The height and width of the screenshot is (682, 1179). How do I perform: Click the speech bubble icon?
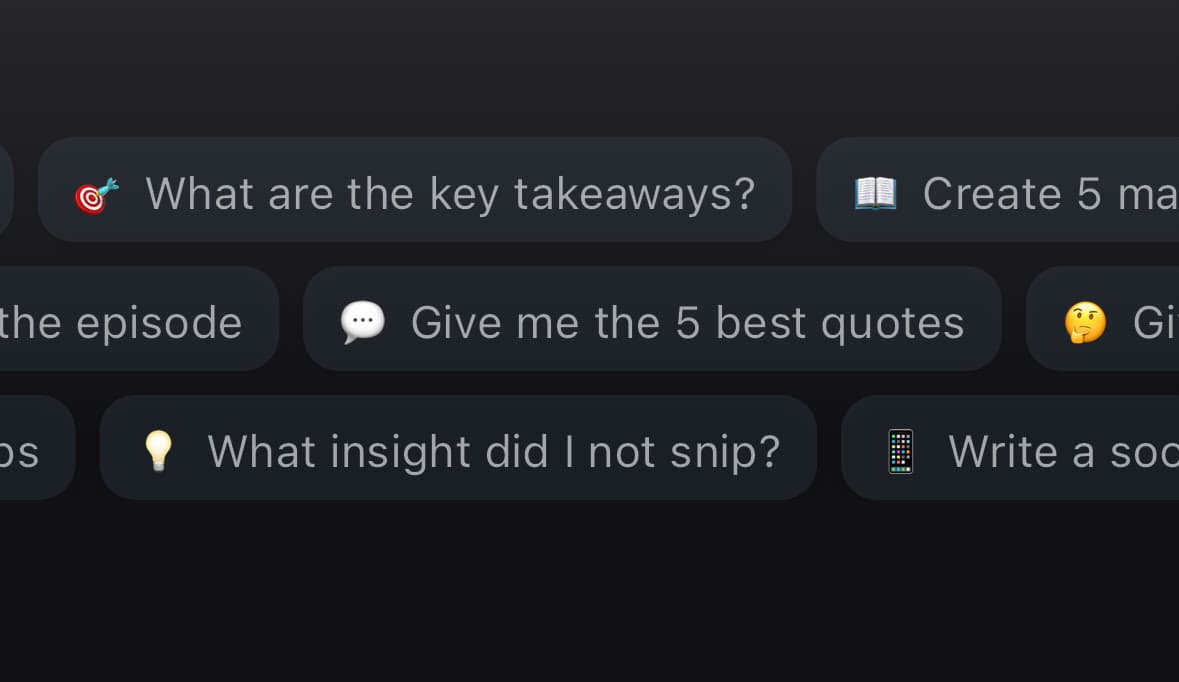[362, 322]
